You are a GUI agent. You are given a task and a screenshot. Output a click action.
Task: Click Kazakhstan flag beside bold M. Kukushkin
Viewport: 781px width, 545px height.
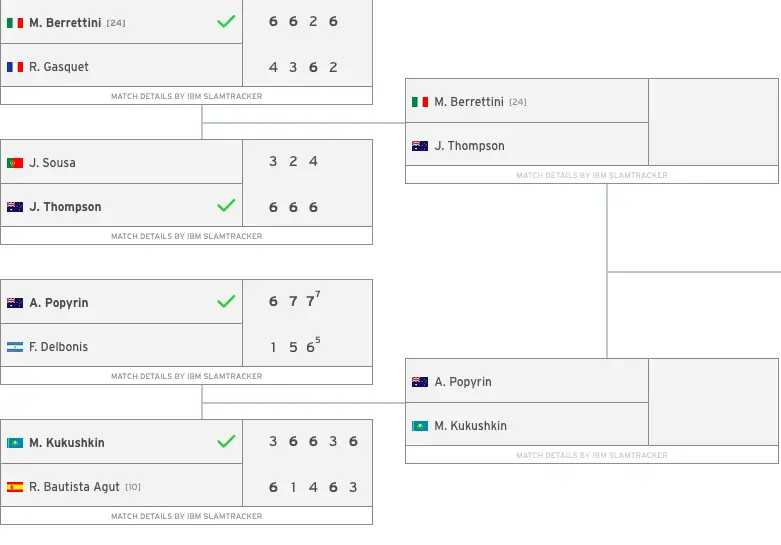point(15,443)
